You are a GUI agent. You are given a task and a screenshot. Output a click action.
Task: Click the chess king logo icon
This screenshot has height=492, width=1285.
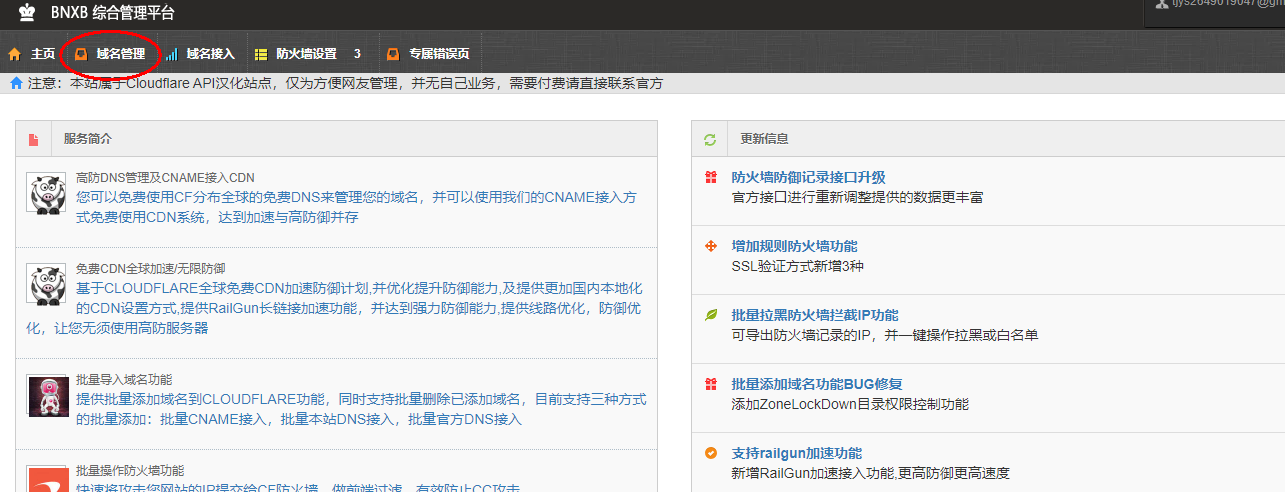27,13
